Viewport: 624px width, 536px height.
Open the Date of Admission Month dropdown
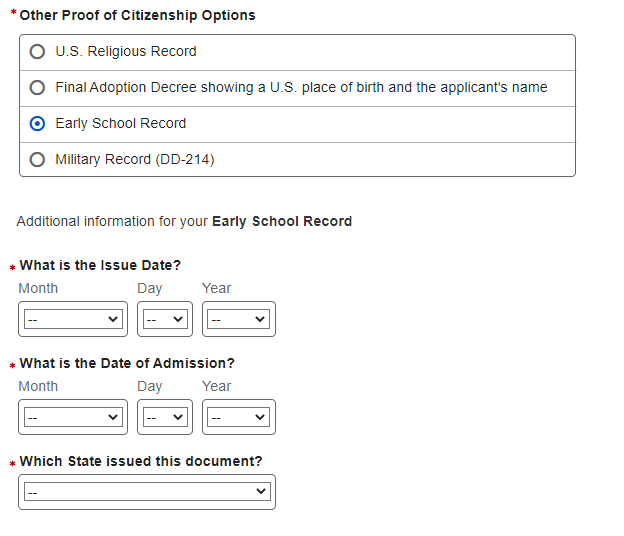(x=73, y=417)
